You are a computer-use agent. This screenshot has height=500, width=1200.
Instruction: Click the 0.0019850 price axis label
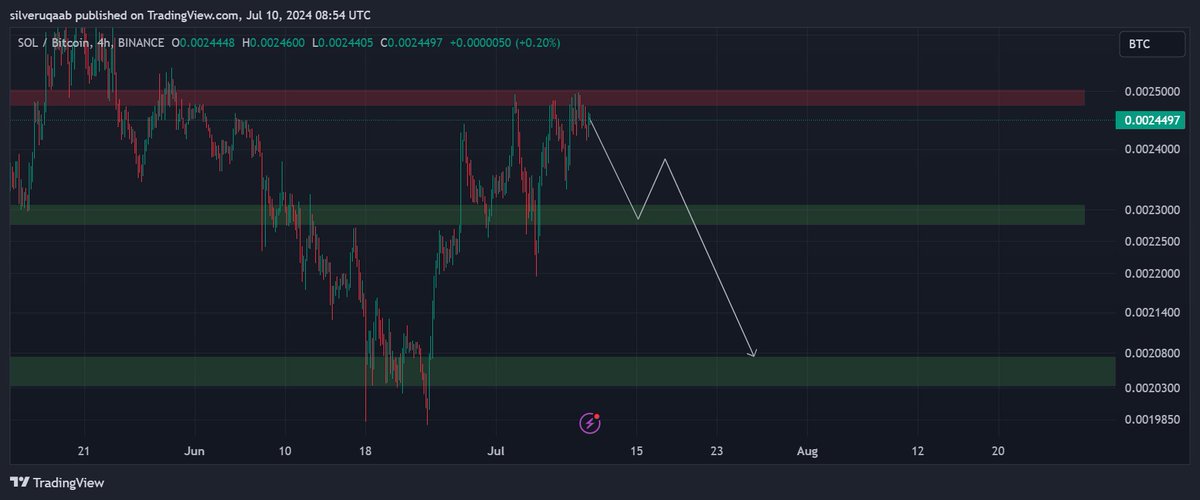click(1151, 420)
